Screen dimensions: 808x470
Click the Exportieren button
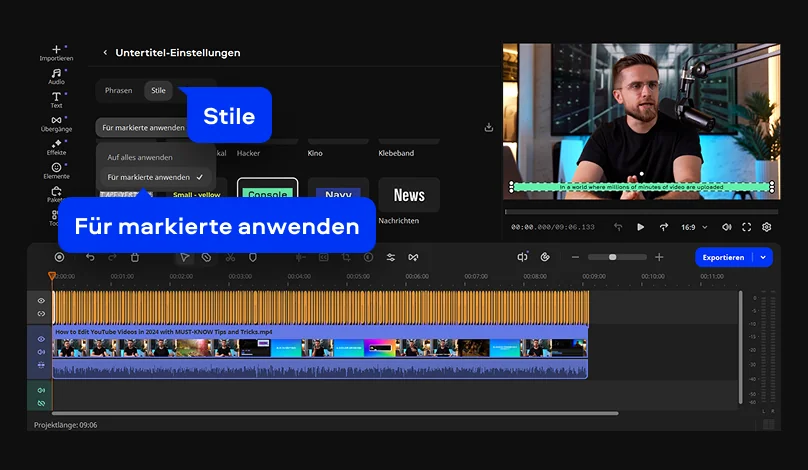723,257
